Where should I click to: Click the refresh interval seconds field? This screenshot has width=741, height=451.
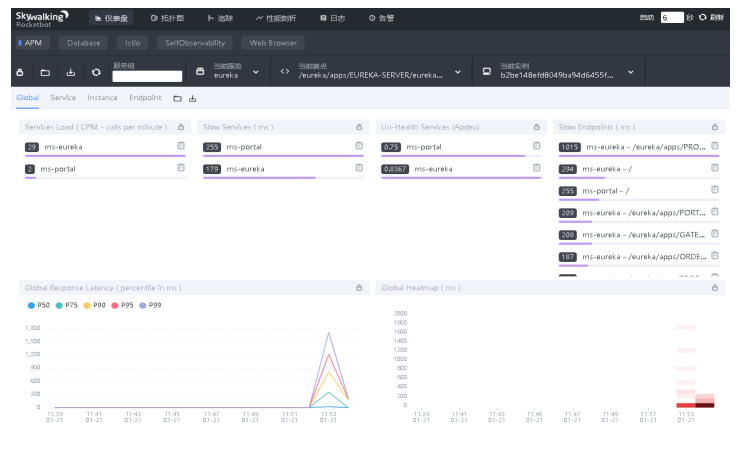672,17
